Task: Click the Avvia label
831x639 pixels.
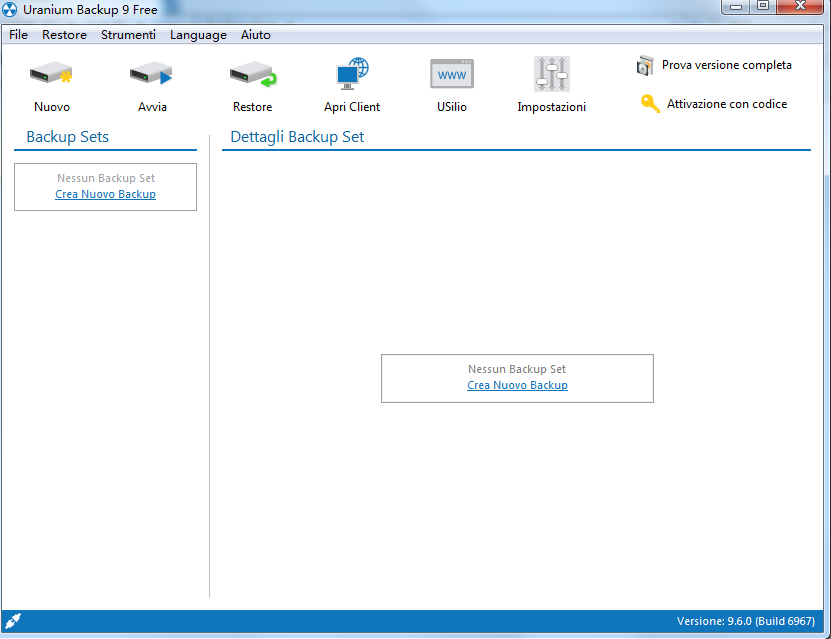Action: coord(152,107)
